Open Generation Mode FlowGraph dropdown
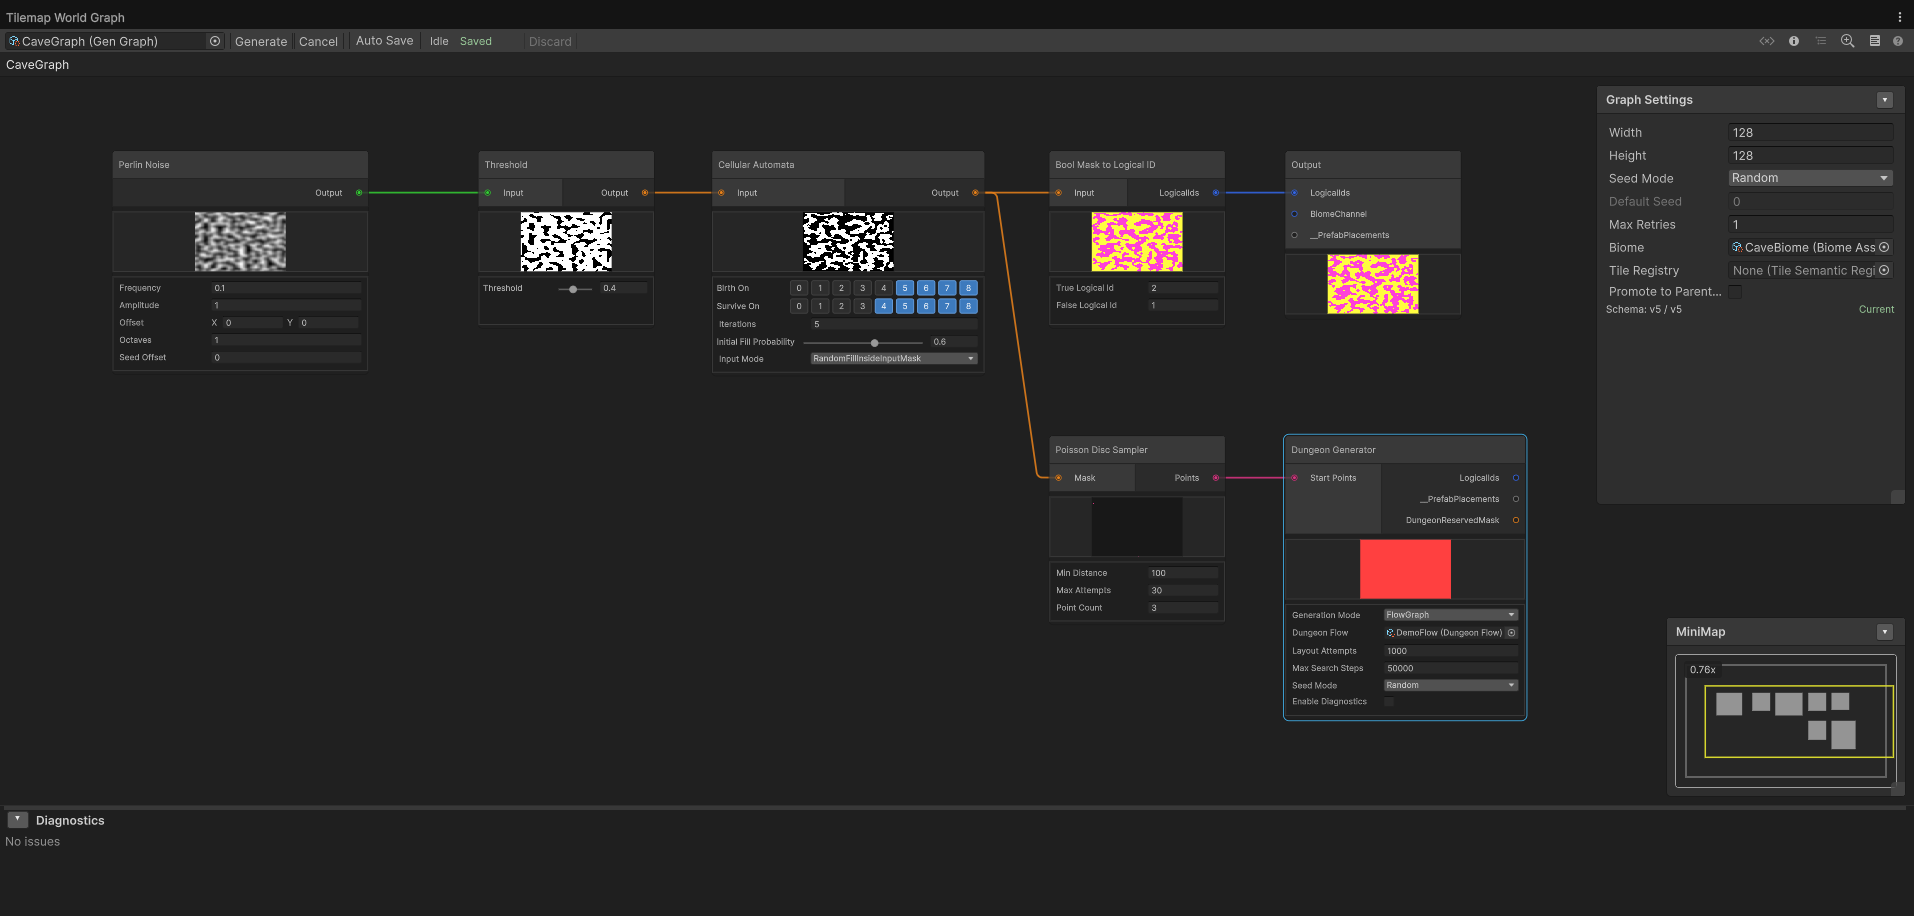This screenshot has height=916, width=1914. pos(1451,615)
